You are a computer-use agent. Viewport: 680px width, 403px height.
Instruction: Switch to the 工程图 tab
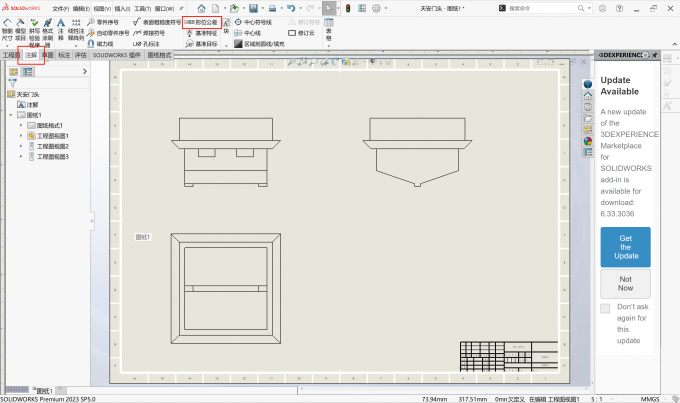tap(11, 55)
